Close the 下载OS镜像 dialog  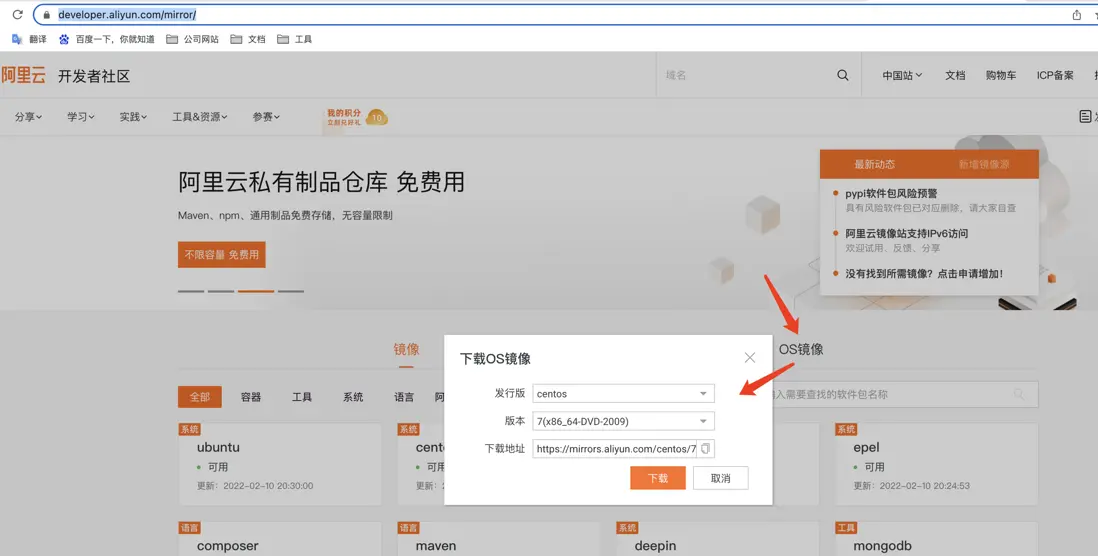click(x=749, y=358)
